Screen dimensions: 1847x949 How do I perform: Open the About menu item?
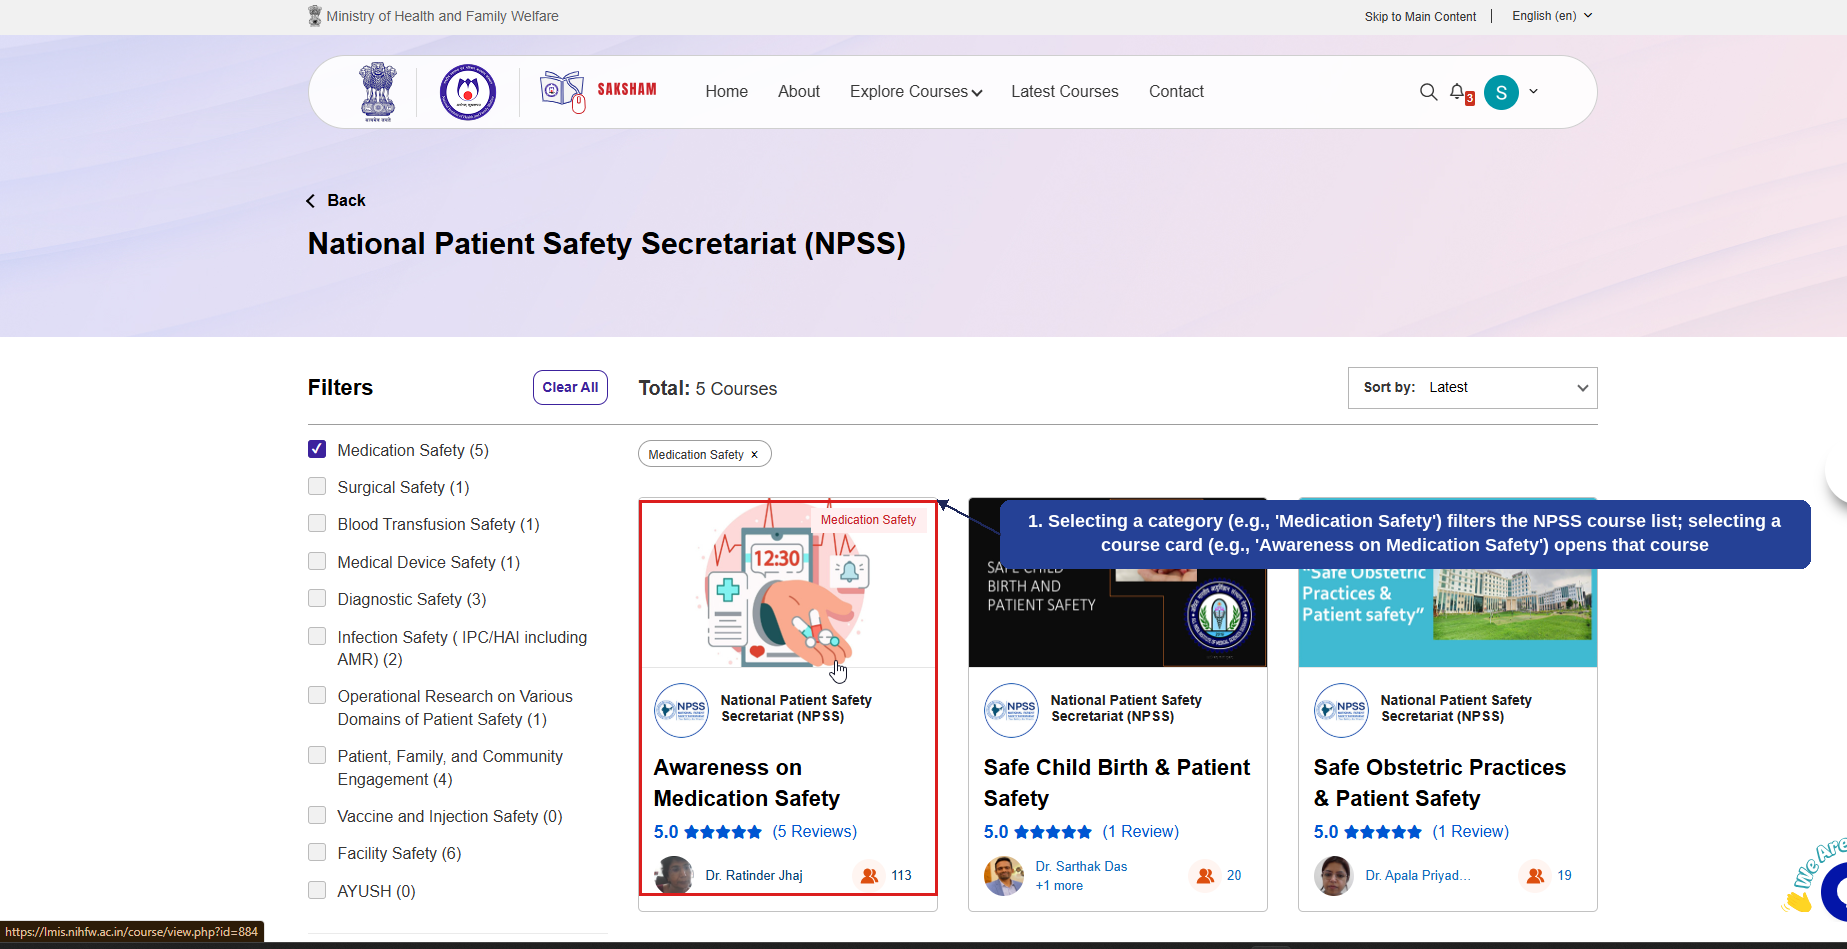[x=799, y=92]
